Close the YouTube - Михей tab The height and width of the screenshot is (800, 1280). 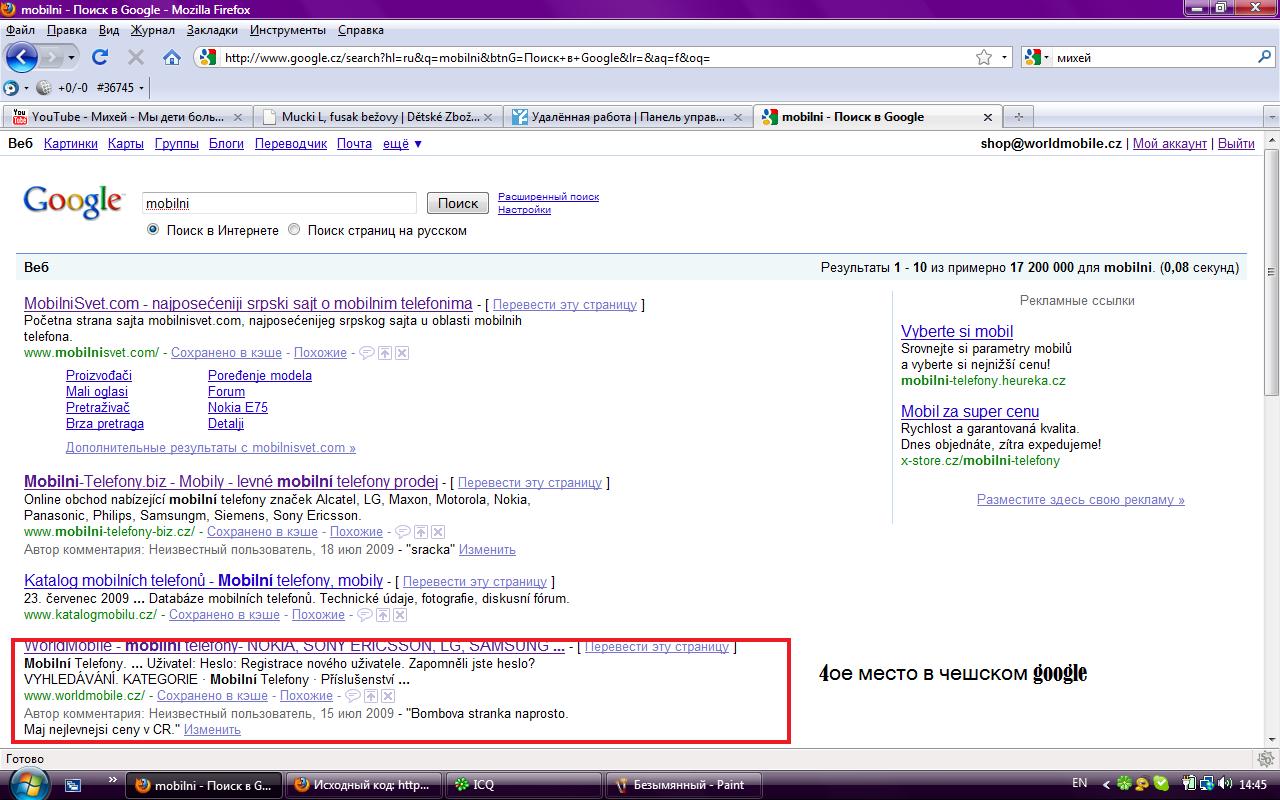click(x=238, y=117)
